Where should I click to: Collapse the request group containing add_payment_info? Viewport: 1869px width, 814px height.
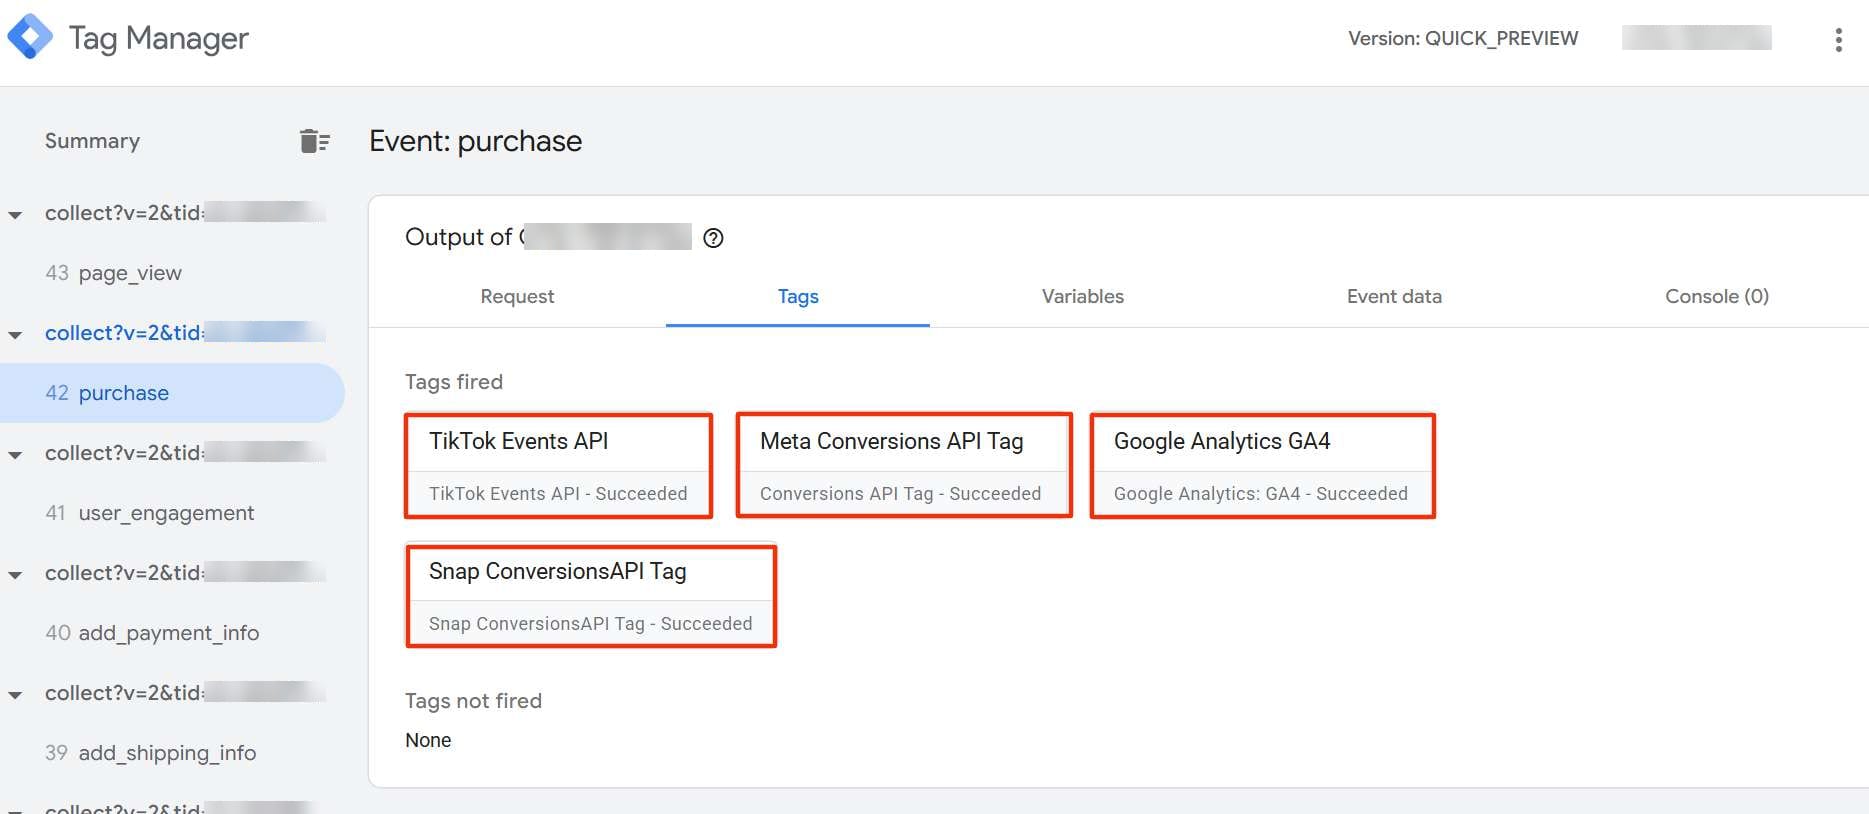tap(15, 574)
